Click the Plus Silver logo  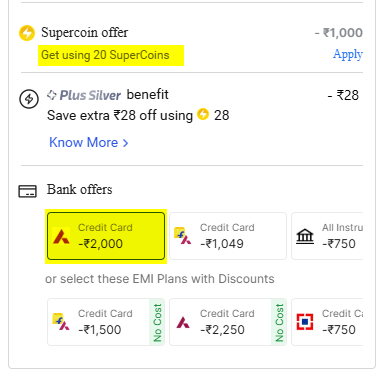pos(84,95)
